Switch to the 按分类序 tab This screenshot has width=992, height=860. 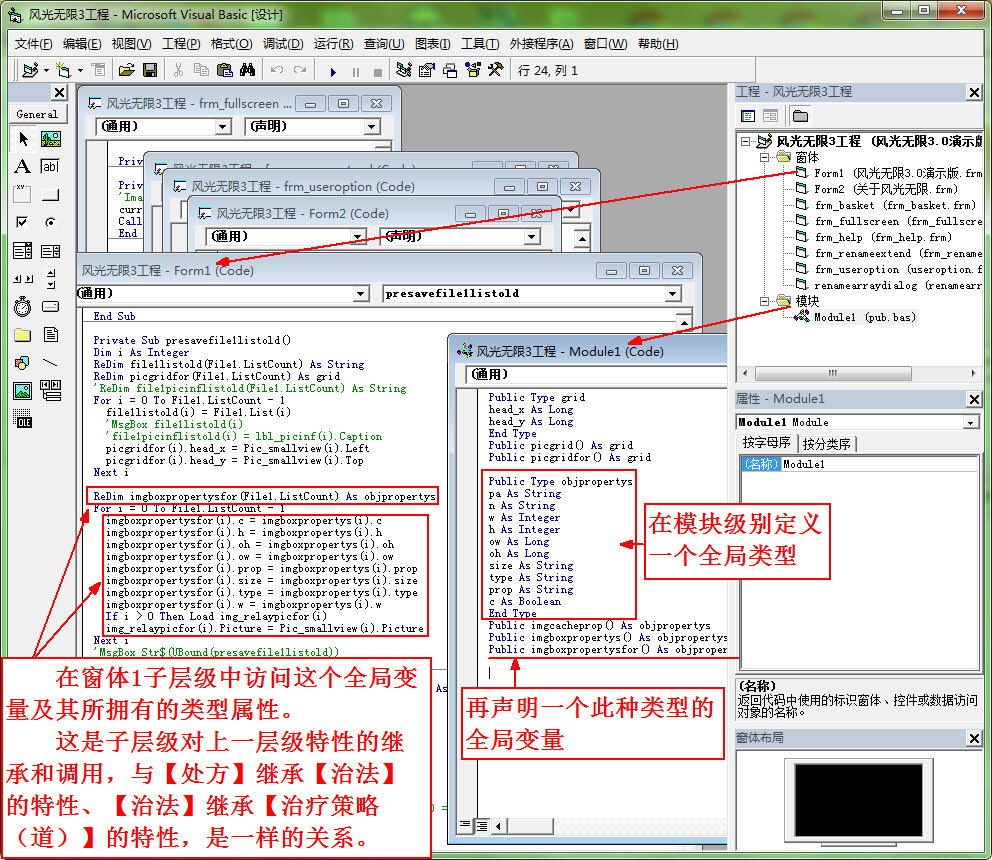point(826,443)
